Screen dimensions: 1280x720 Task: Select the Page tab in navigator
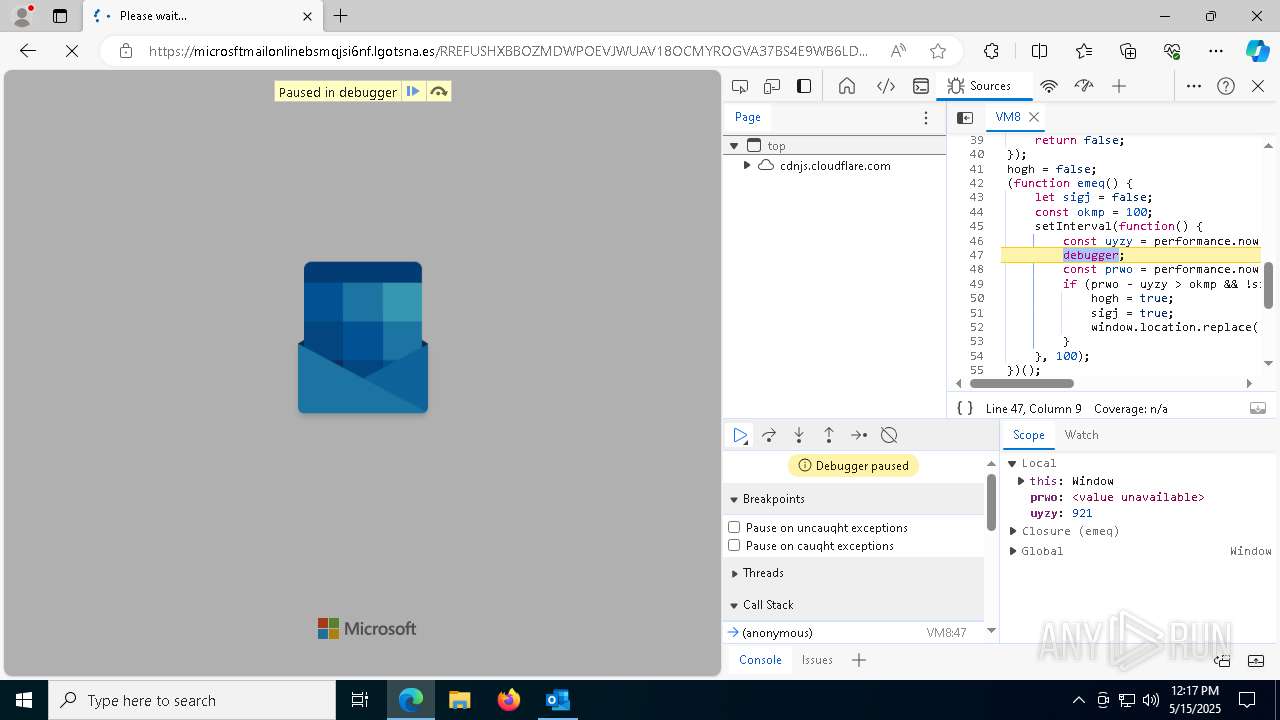(x=748, y=117)
